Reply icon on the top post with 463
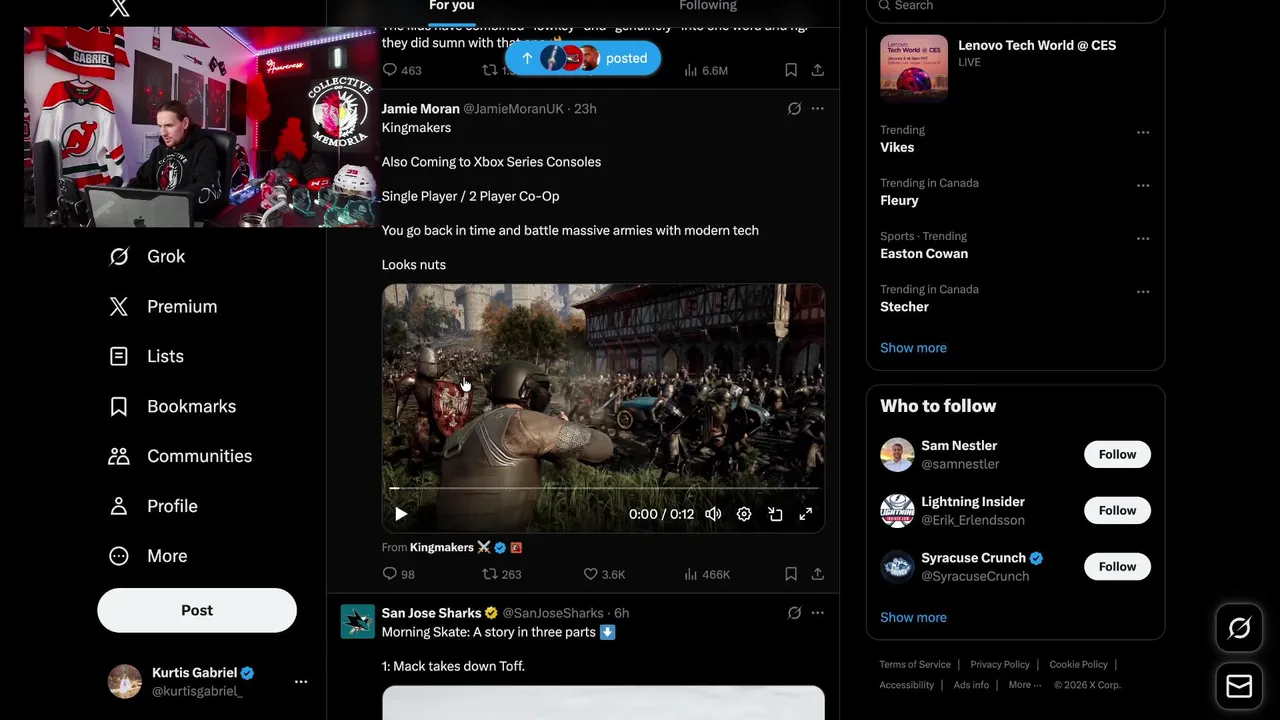 pyautogui.click(x=390, y=70)
